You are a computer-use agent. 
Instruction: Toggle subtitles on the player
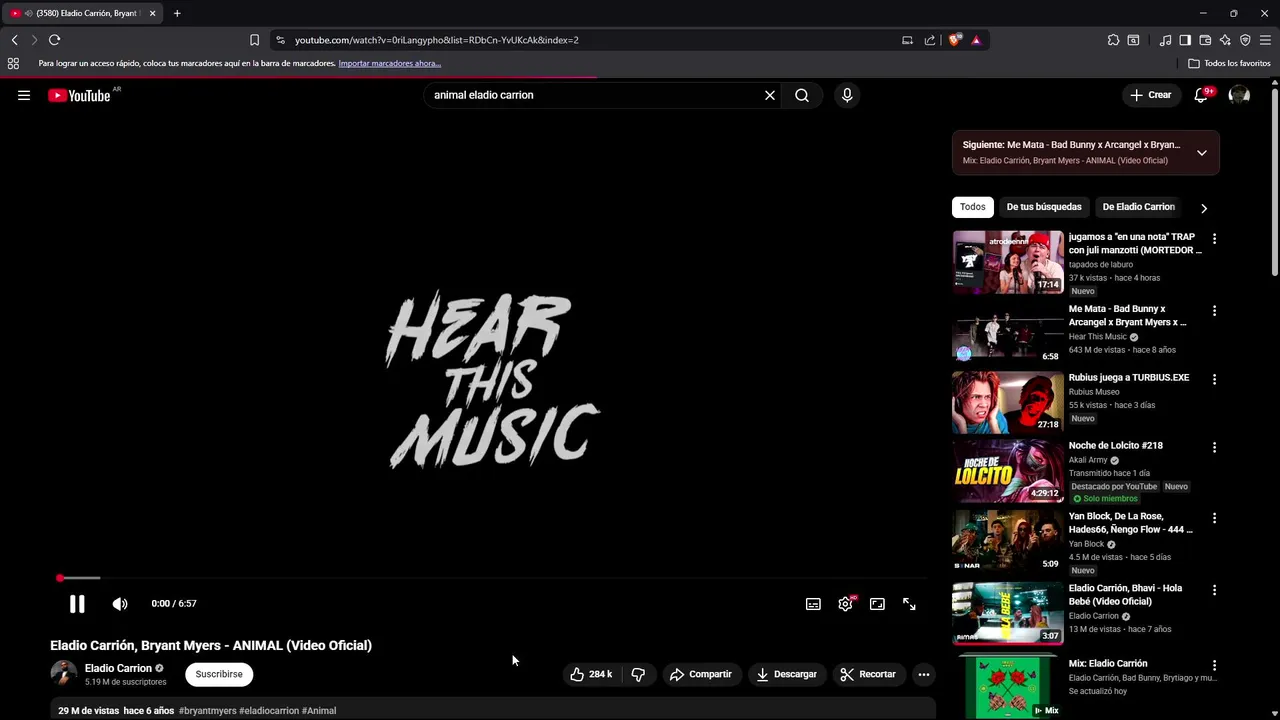(x=813, y=604)
